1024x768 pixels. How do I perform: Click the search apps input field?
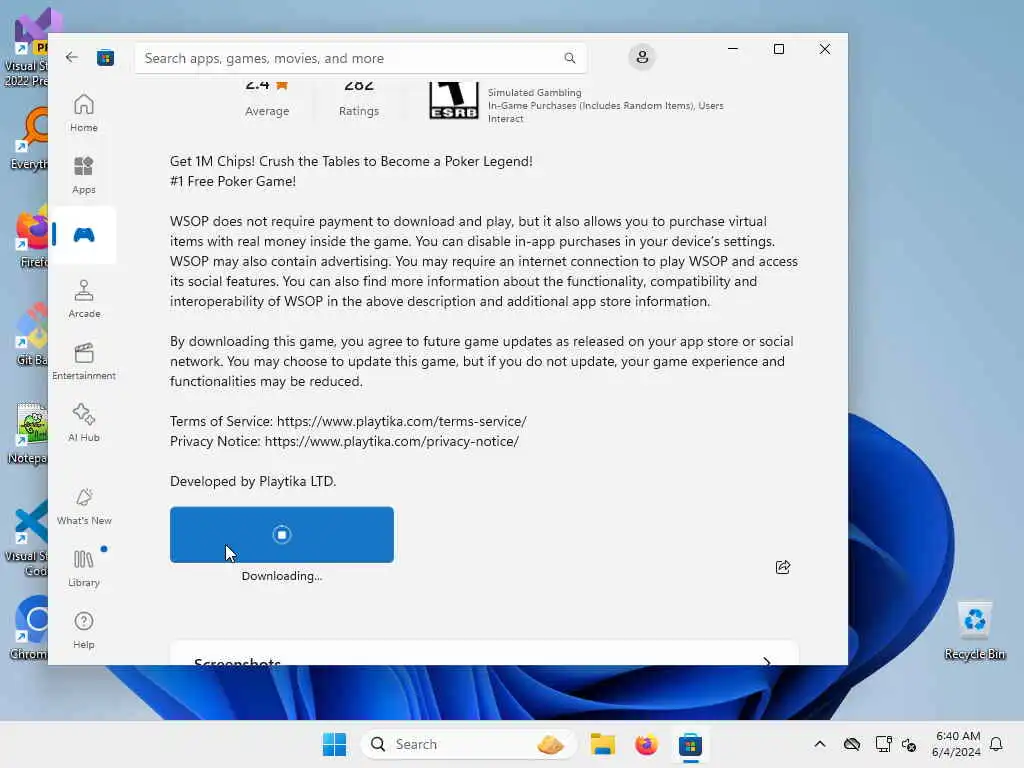point(360,58)
